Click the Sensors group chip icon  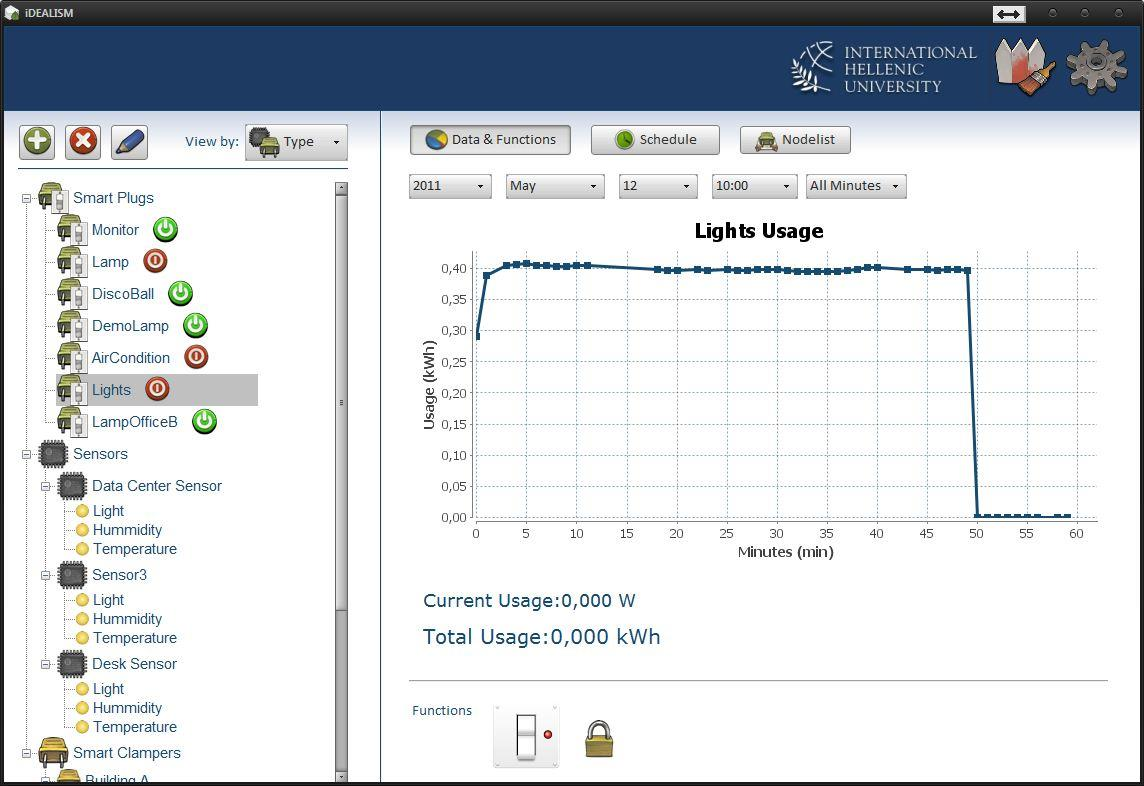pos(53,454)
